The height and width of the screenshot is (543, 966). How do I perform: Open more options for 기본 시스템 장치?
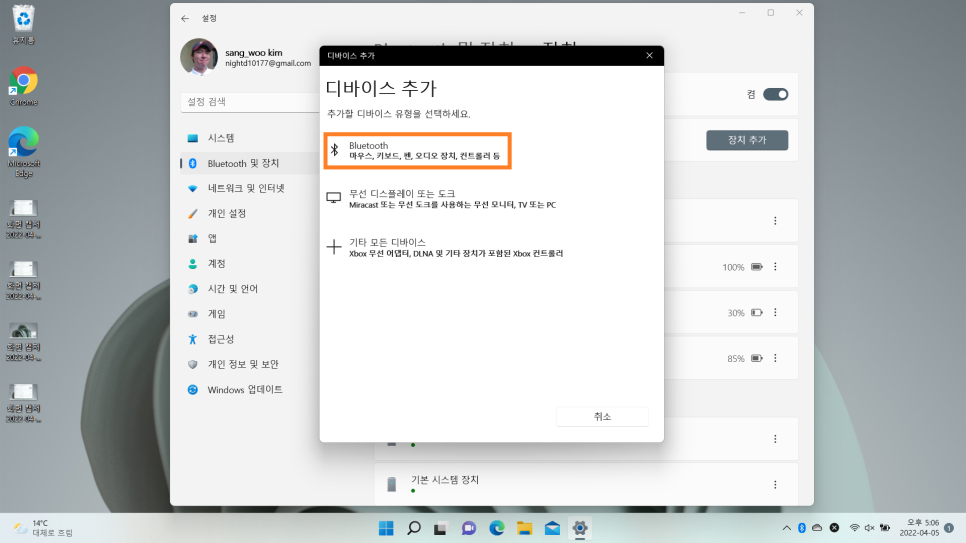pos(775,485)
